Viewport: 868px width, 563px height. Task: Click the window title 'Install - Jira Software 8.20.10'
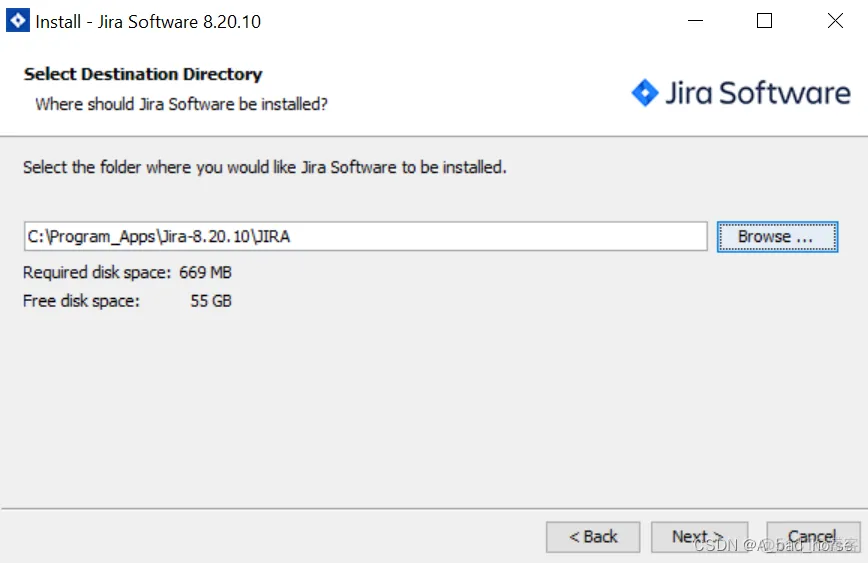[148, 22]
